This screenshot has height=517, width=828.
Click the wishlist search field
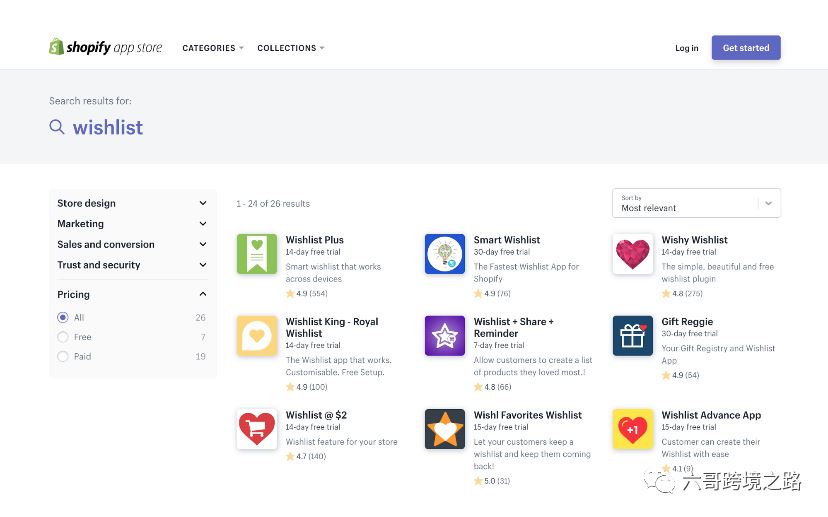pyautogui.click(x=108, y=127)
